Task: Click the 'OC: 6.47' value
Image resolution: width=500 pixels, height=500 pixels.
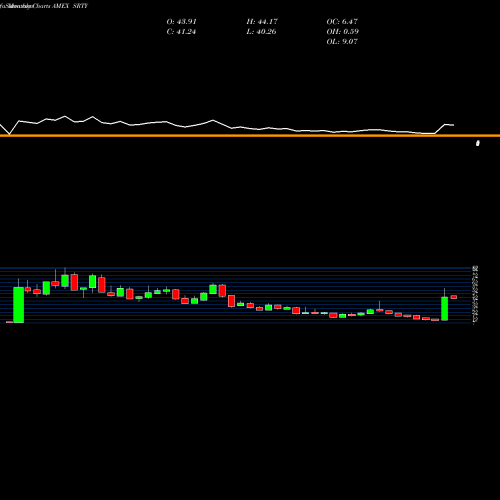Action: pos(342,22)
